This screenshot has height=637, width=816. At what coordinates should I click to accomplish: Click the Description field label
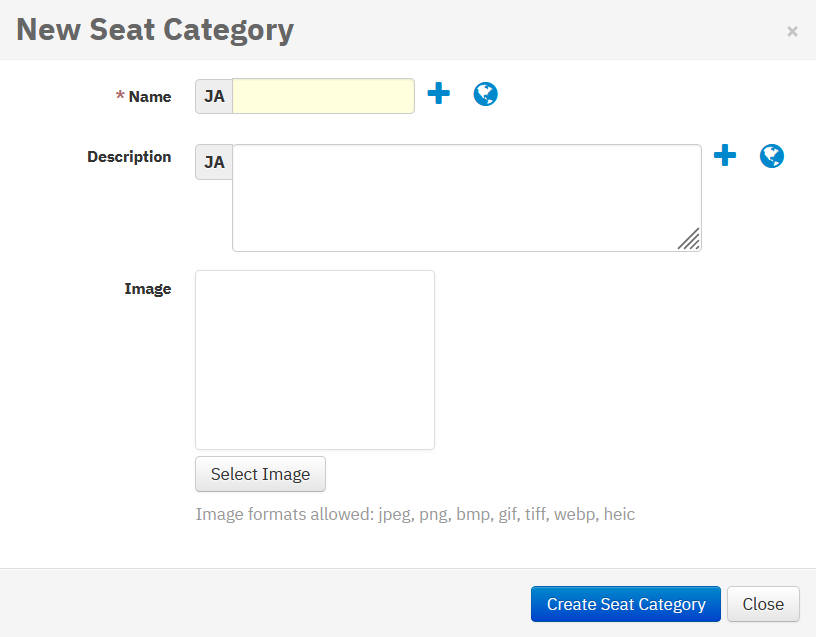pos(129,157)
